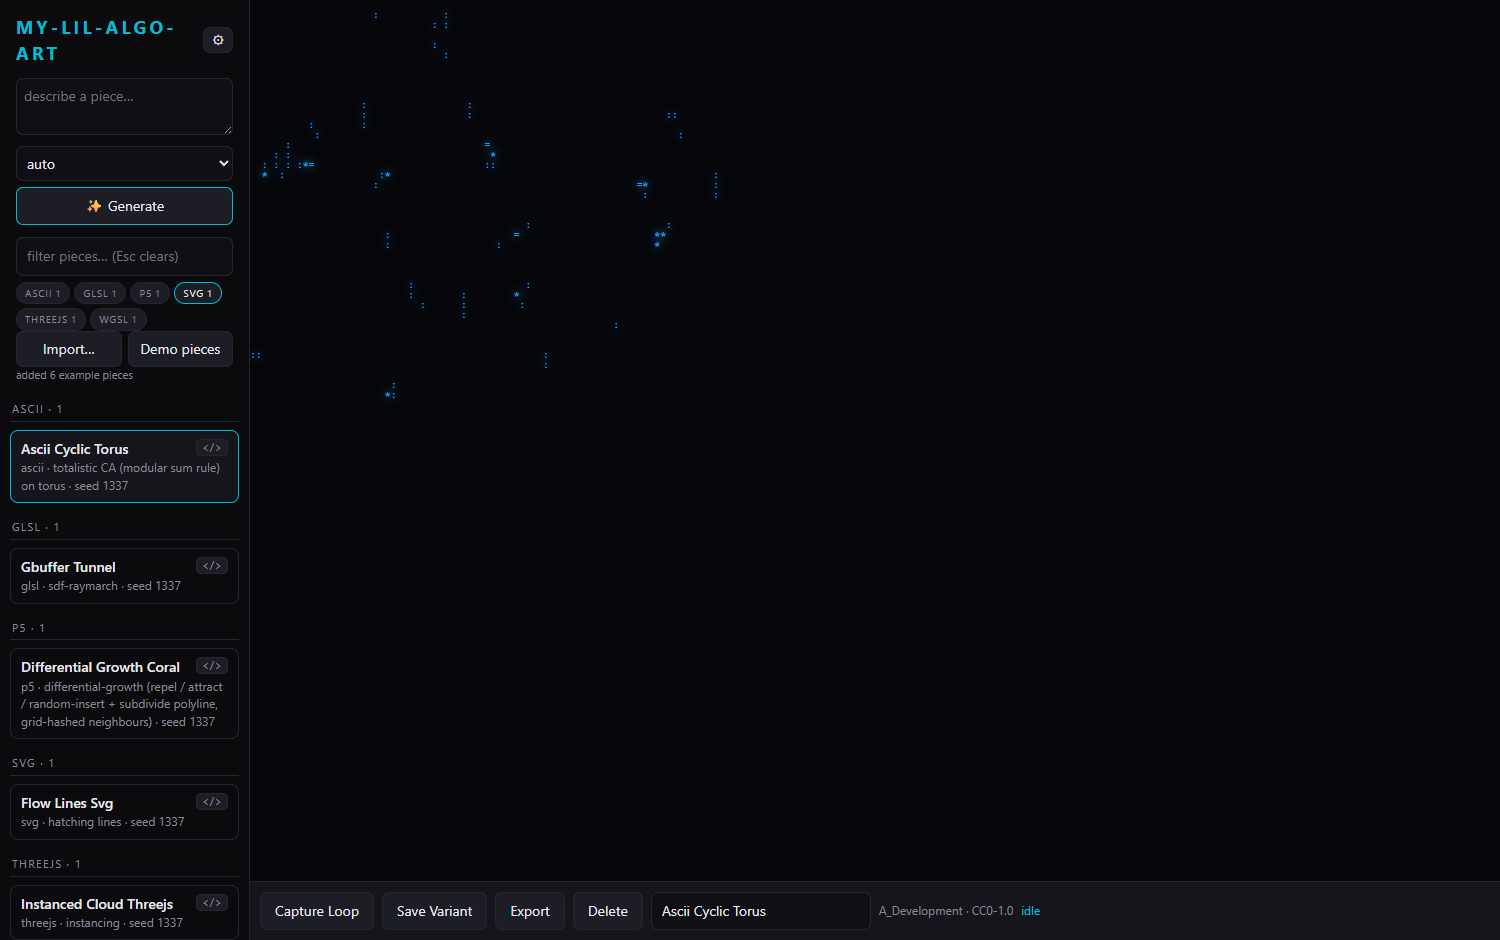1500x940 pixels.
Task: Click the MY-LIL-ALGO-ART title
Action: 95,40
